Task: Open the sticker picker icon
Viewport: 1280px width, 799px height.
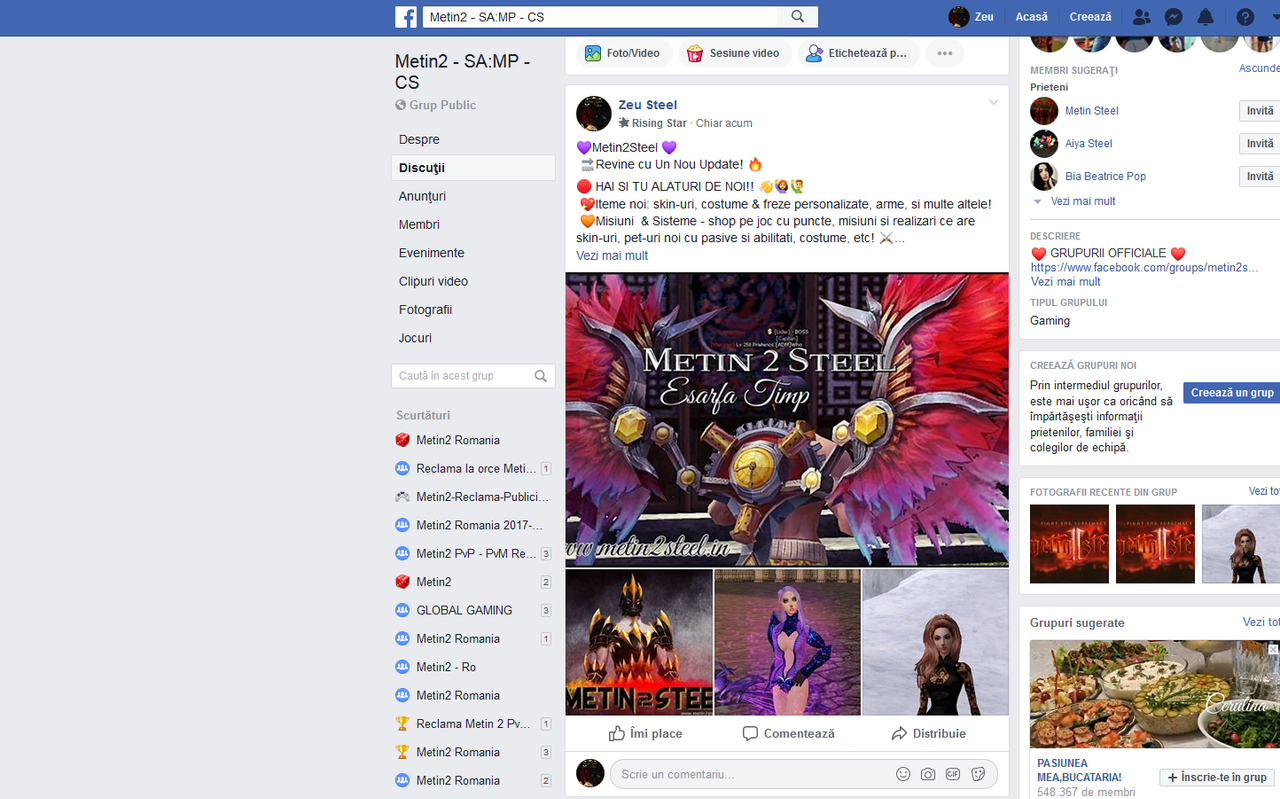Action: [978, 773]
